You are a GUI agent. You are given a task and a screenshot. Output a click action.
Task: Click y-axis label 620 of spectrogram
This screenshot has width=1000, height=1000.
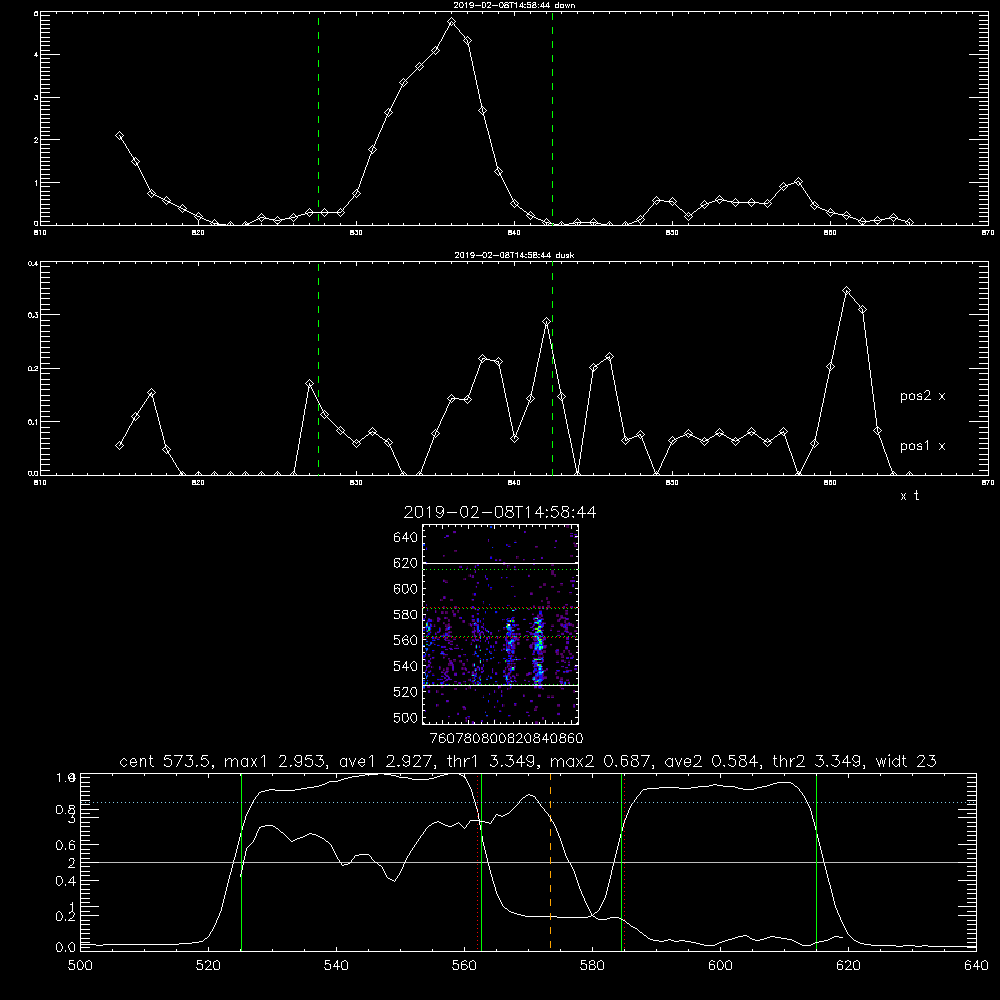coord(405,563)
